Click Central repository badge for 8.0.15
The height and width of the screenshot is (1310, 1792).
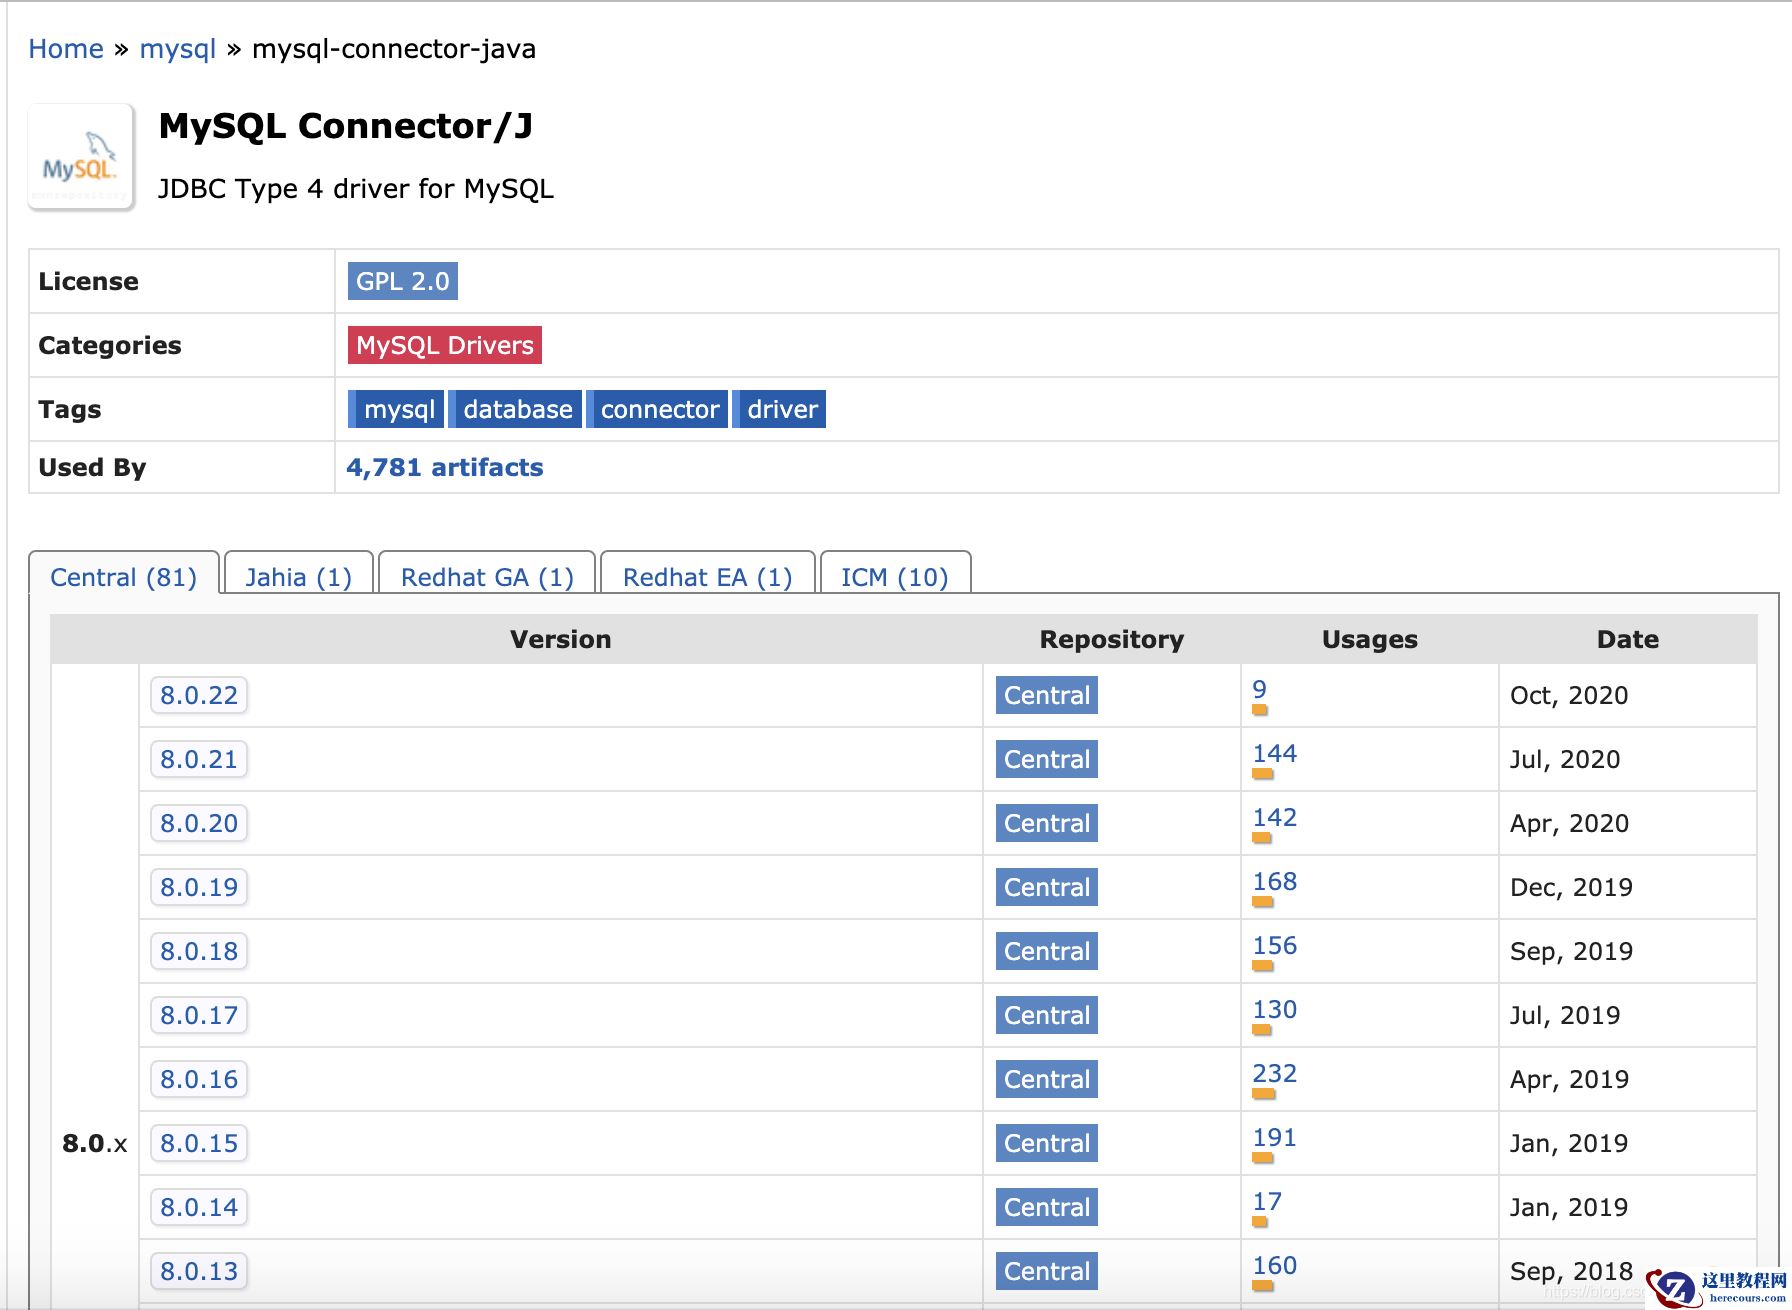coord(1047,1143)
